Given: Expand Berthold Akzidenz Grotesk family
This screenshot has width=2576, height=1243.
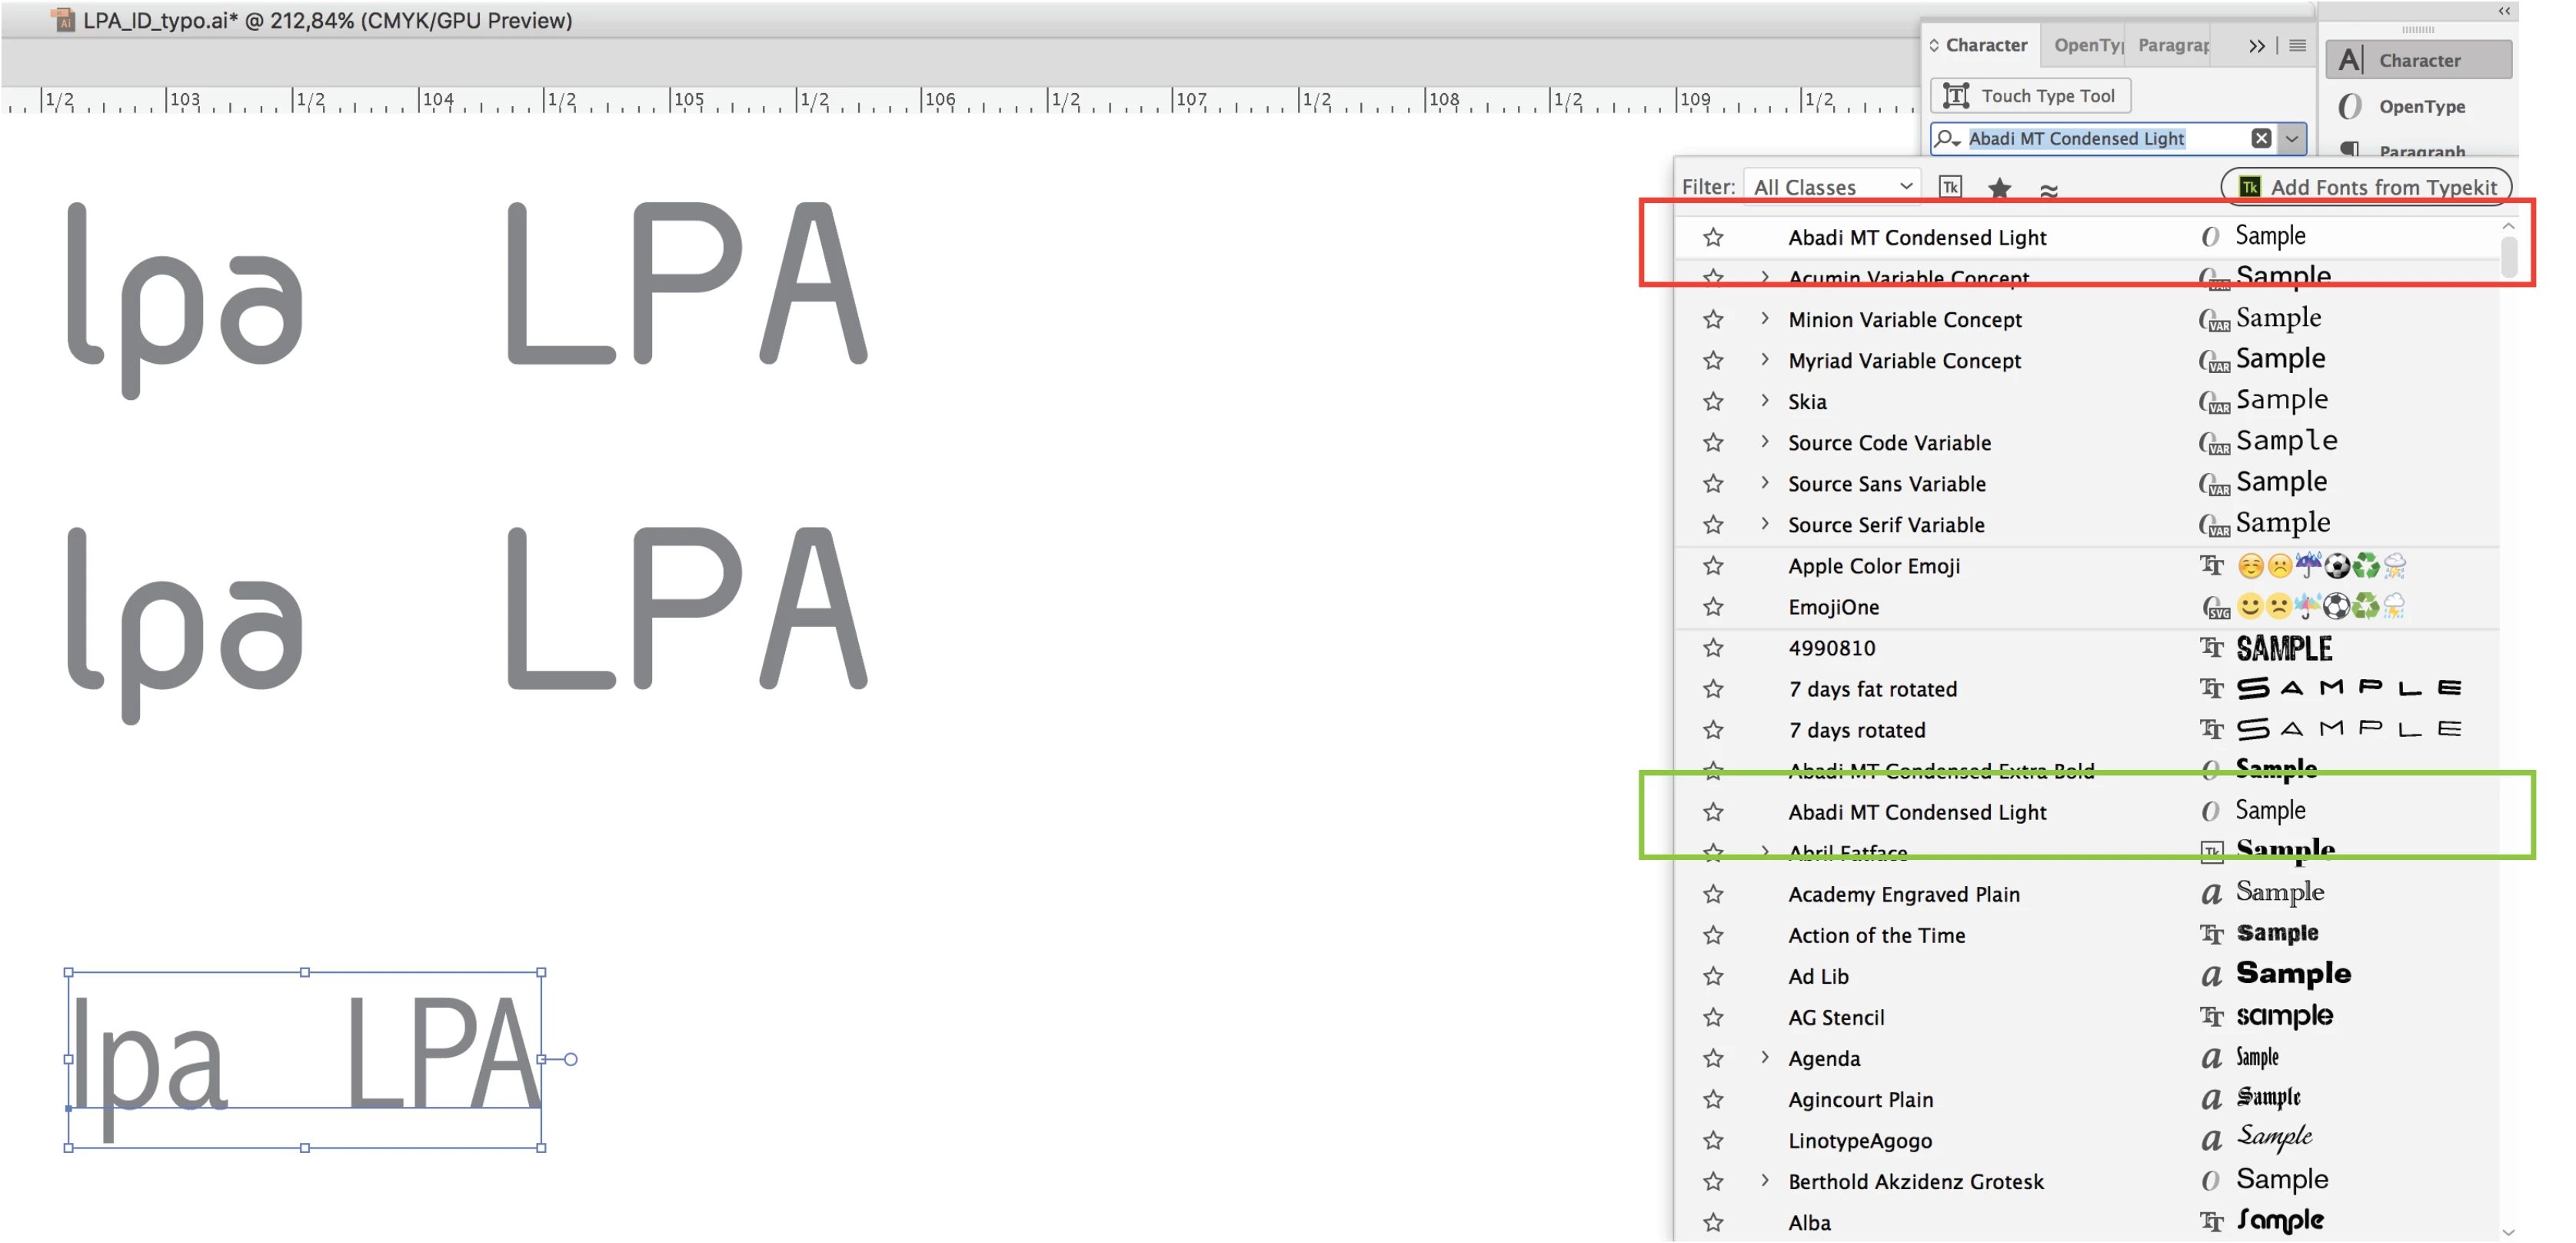Looking at the screenshot, I should click(1765, 1181).
